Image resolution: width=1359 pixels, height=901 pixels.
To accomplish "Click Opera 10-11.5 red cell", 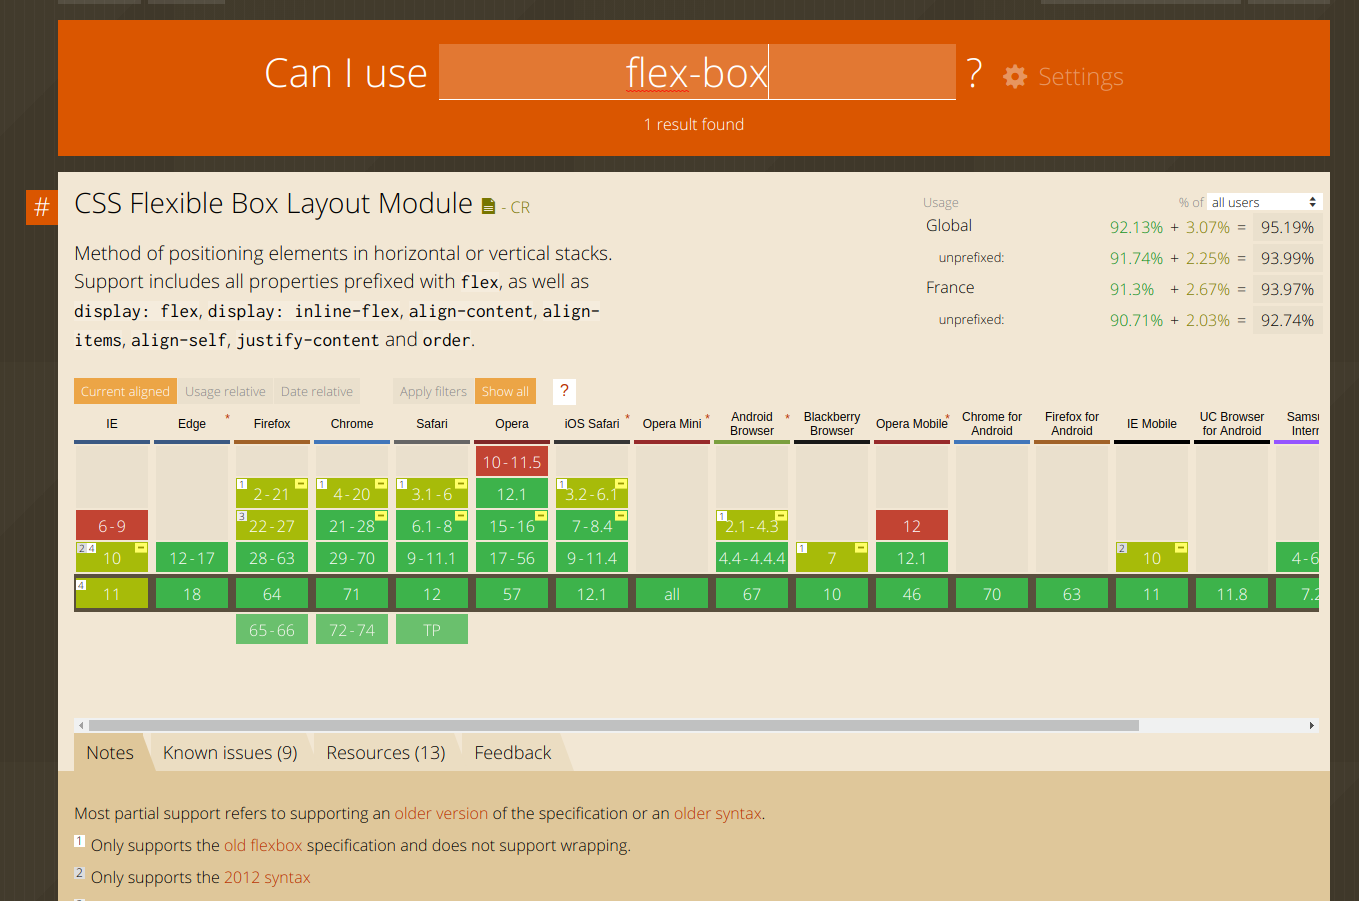I will click(512, 462).
